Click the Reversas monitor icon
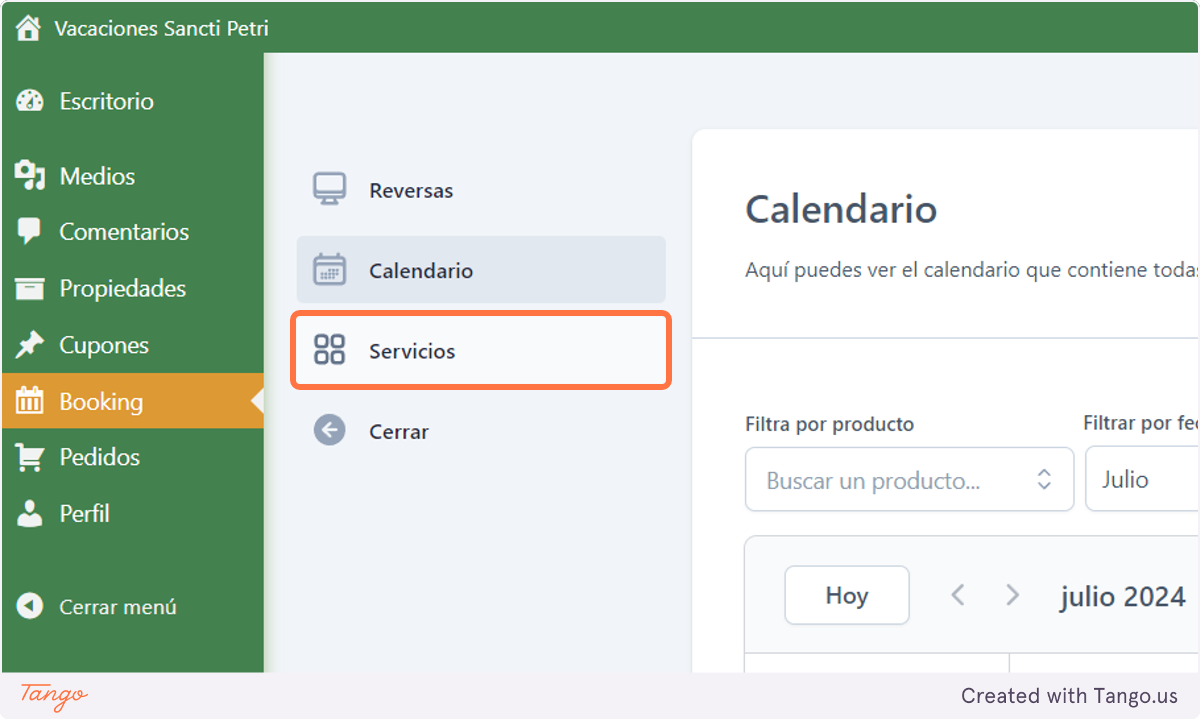The width and height of the screenshot is (1200, 719). (x=329, y=190)
